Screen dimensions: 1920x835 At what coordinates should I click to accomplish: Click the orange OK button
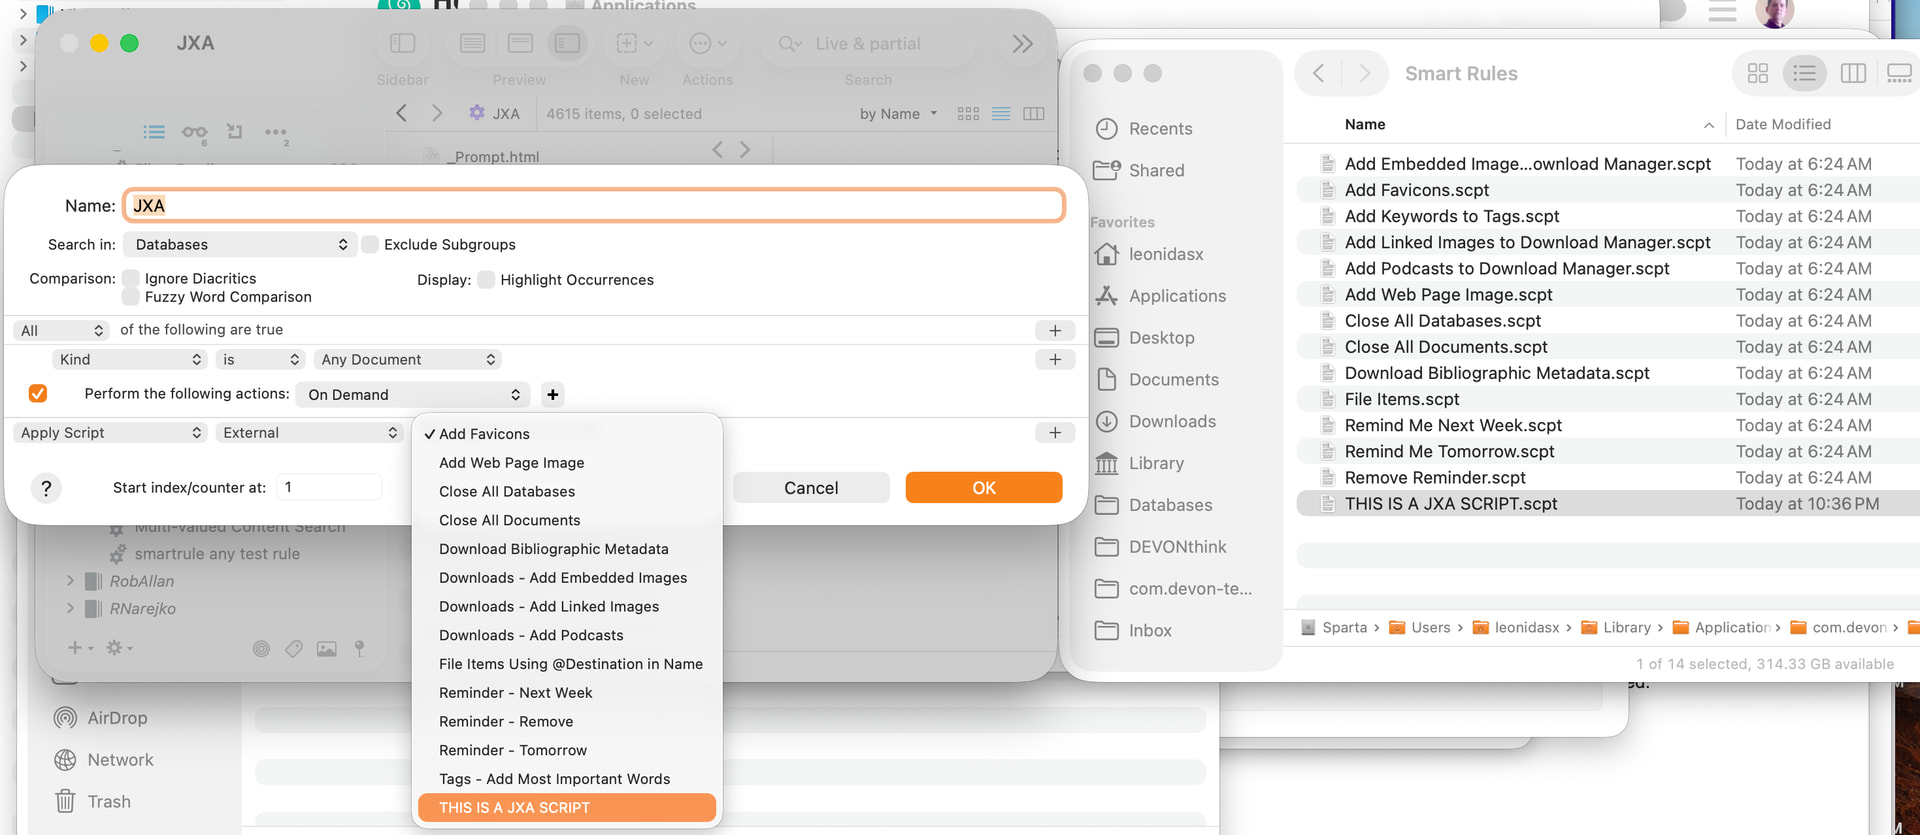[x=983, y=488]
